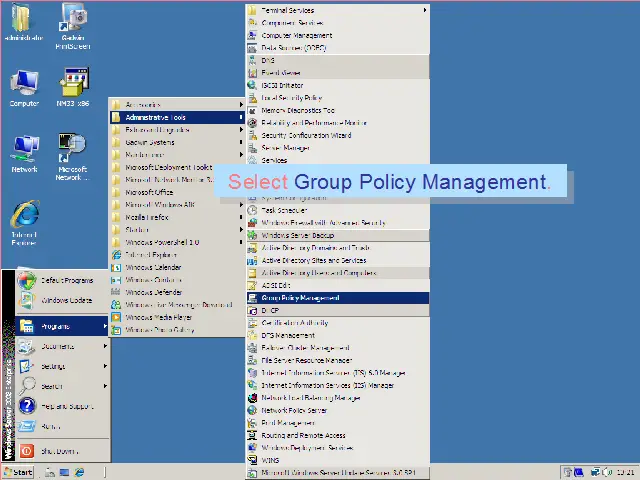Viewport: 640px width, 480px height.
Task: Click the Internet Explorer quick launch icon
Action: click(79, 472)
